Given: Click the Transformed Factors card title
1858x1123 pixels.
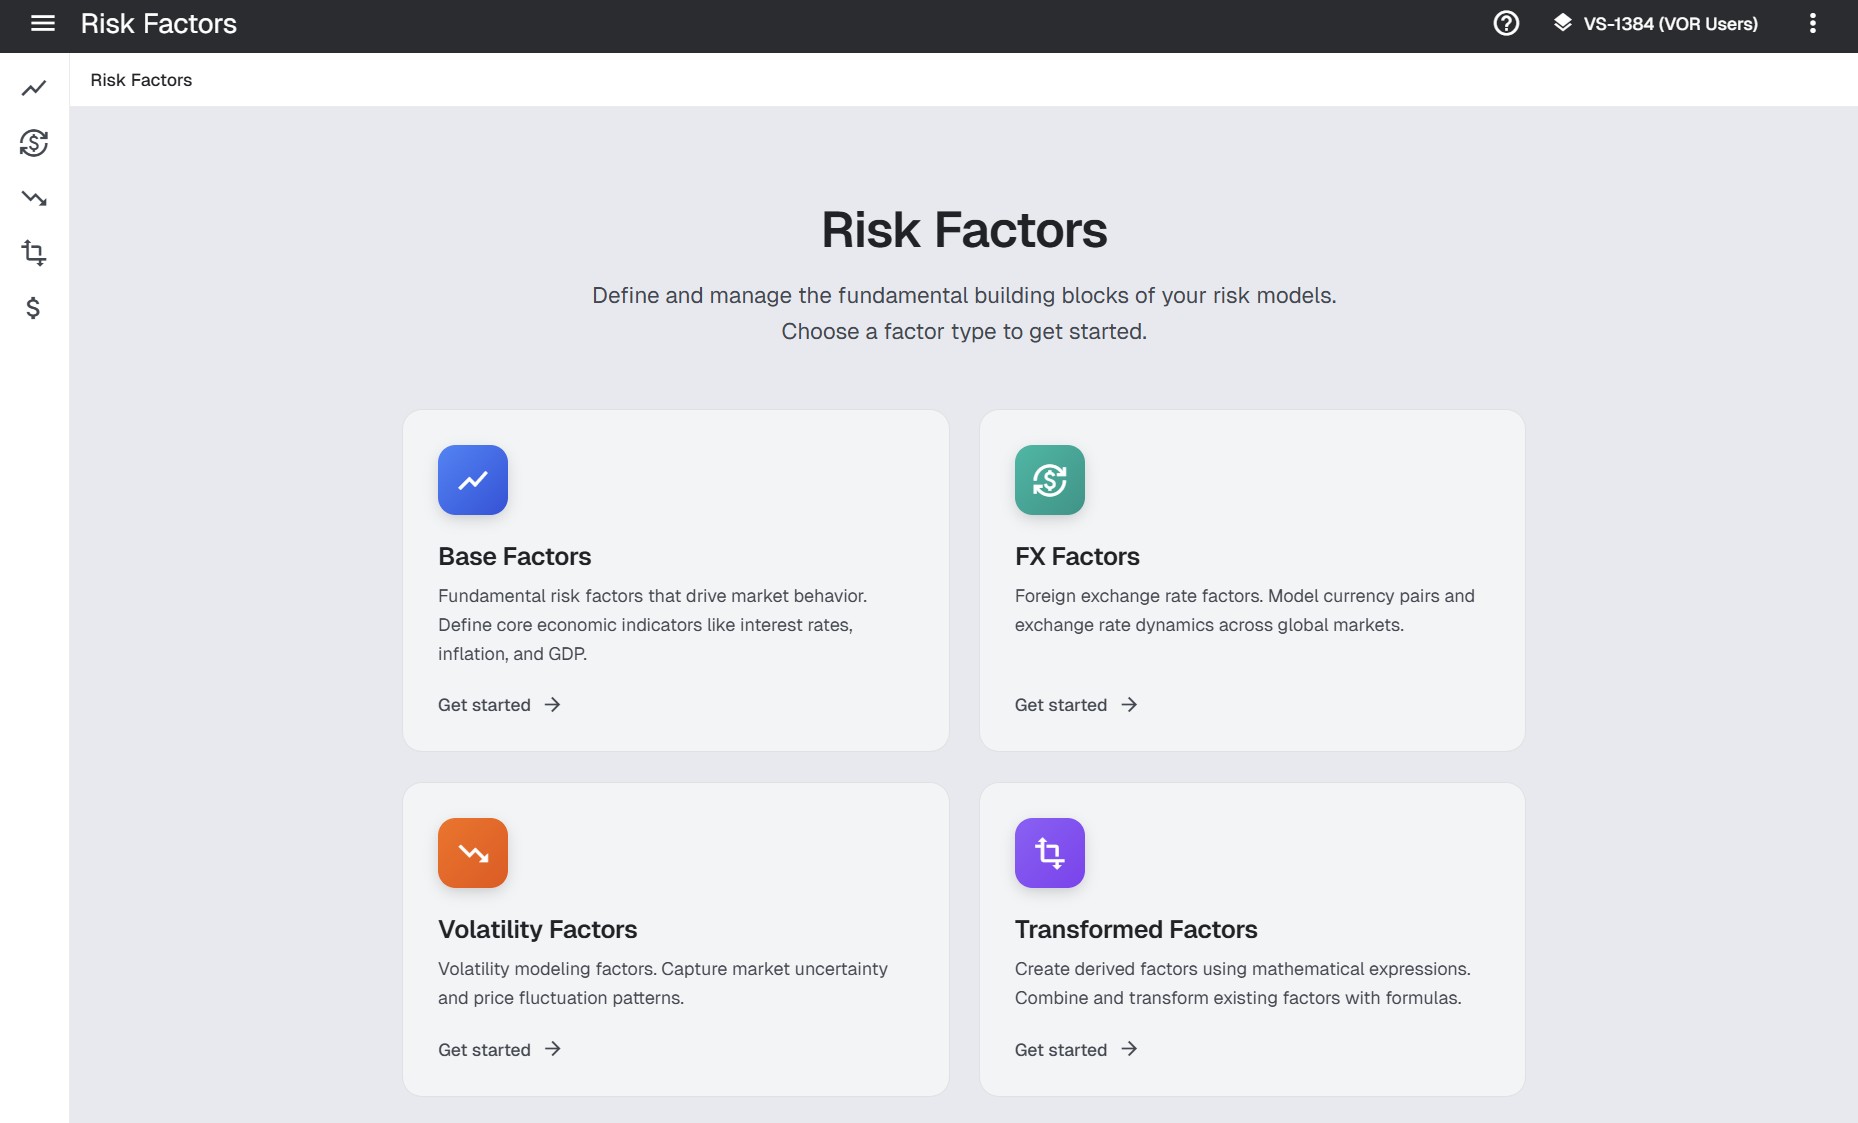Looking at the screenshot, I should [x=1136, y=930].
